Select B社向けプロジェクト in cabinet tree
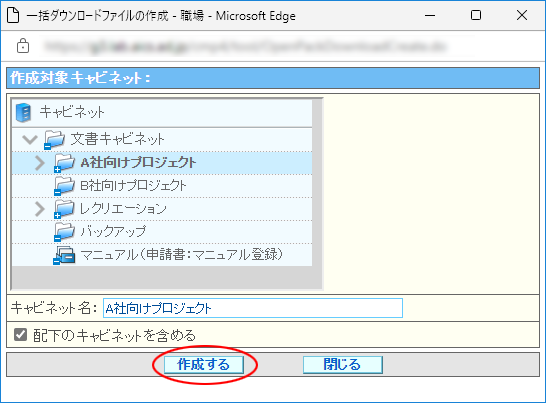The height and width of the screenshot is (403, 546). (x=134, y=186)
